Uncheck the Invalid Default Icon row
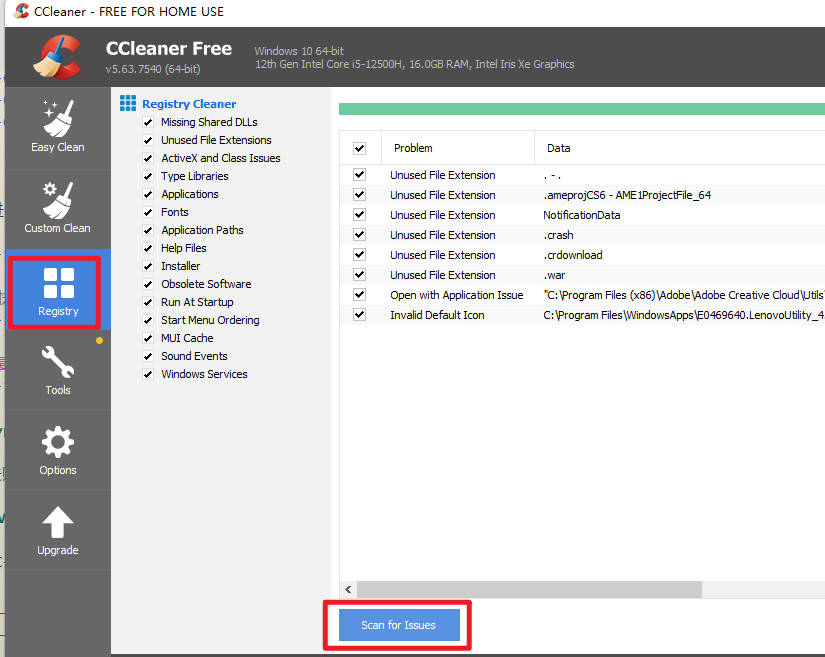Screen dimensions: 825x657 (359, 315)
